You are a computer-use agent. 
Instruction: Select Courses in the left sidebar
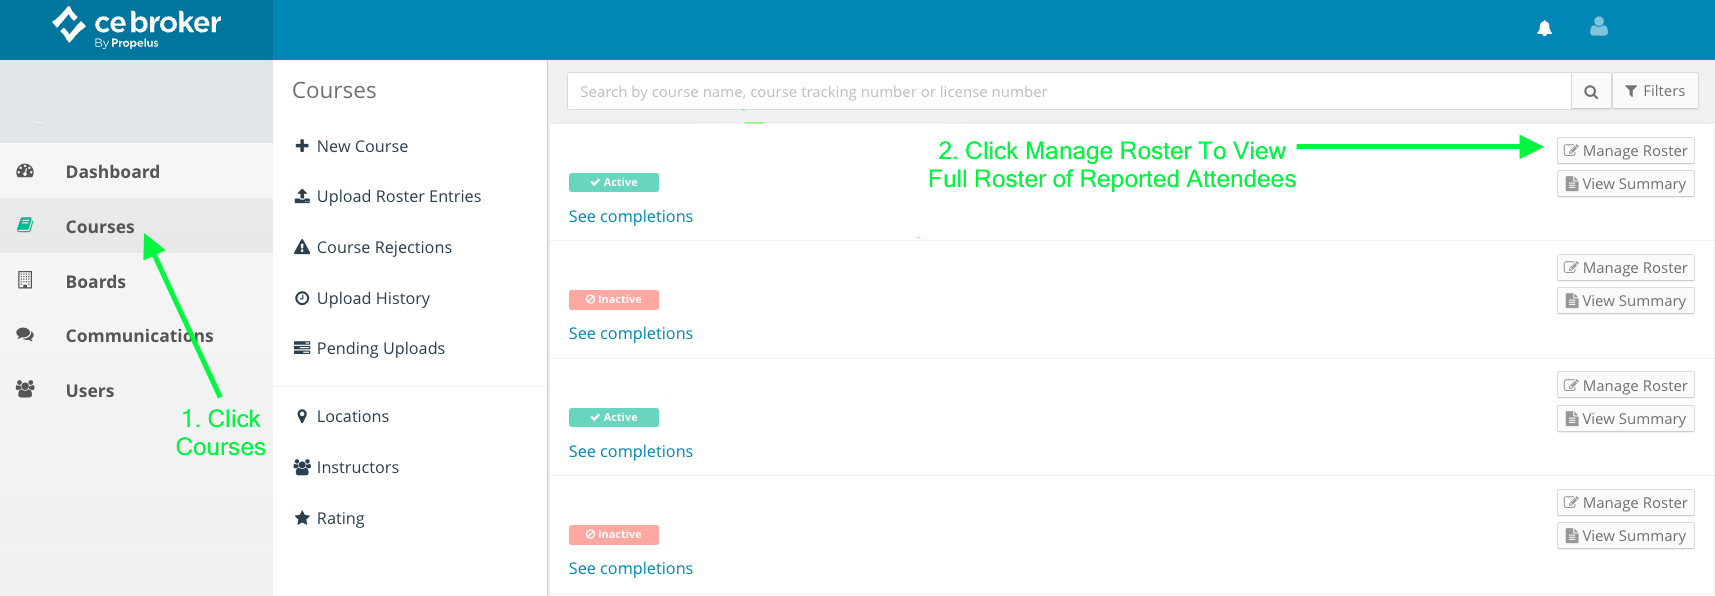(99, 227)
